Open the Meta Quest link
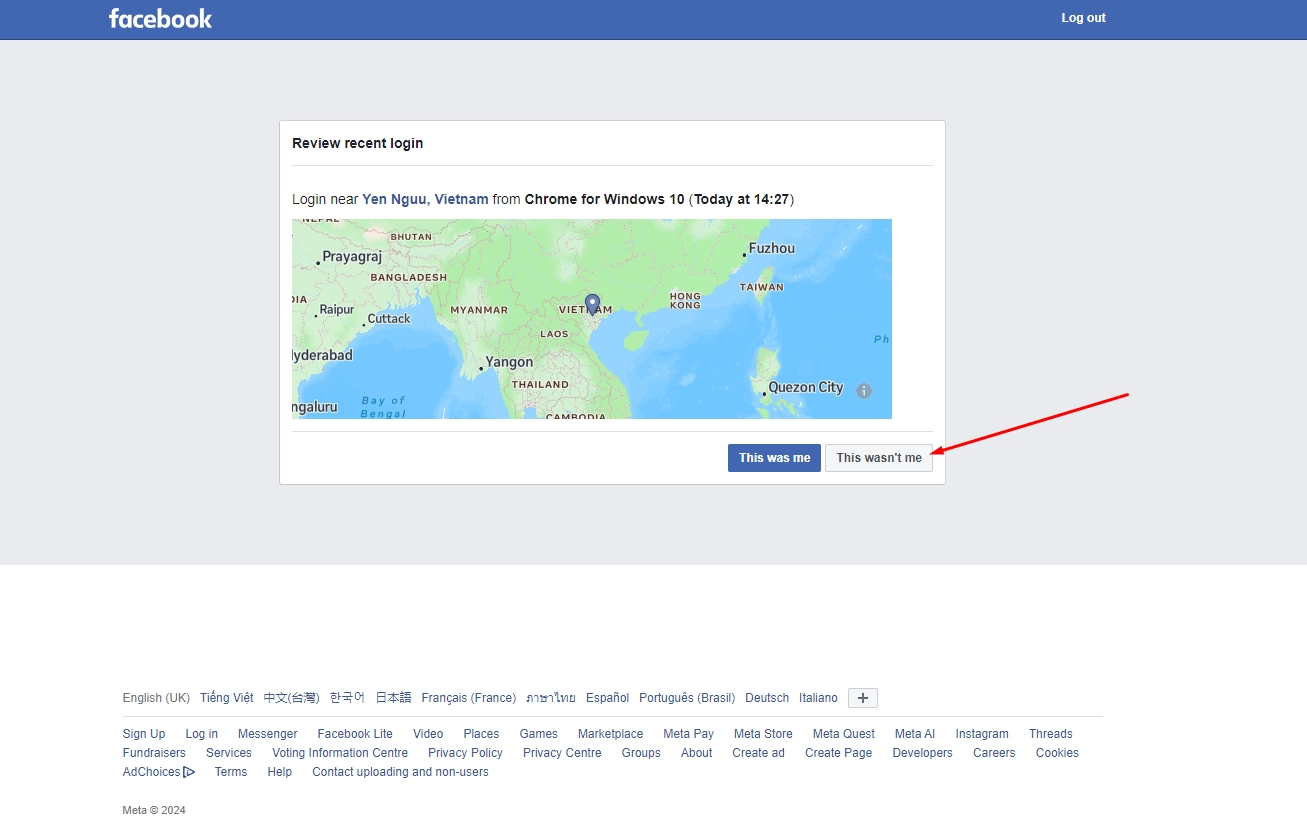The height and width of the screenshot is (824, 1307). (844, 734)
